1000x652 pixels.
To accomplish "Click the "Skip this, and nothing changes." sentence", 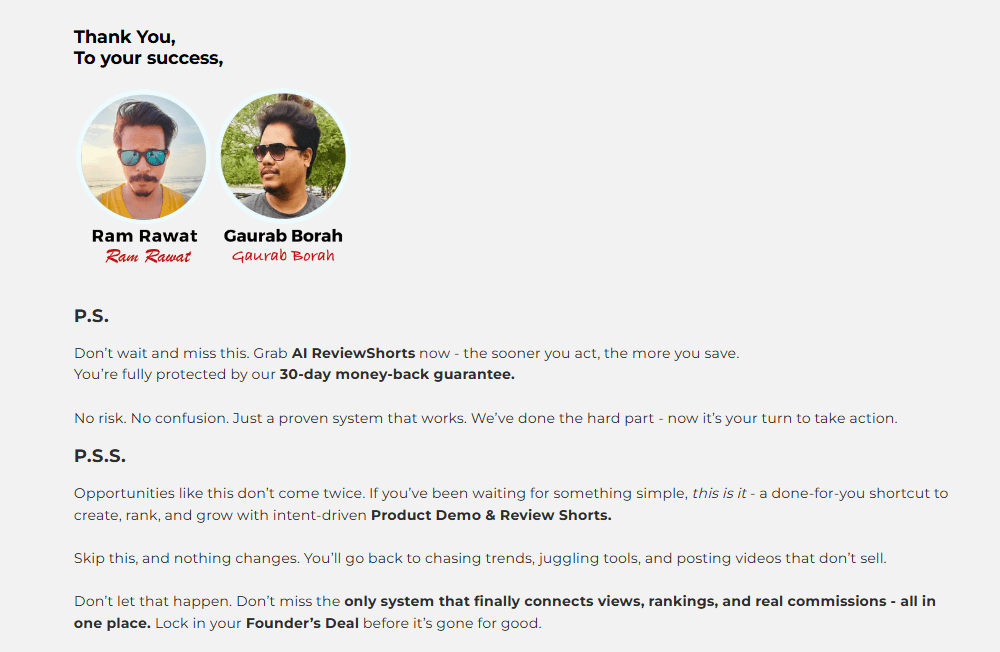I will (188, 559).
